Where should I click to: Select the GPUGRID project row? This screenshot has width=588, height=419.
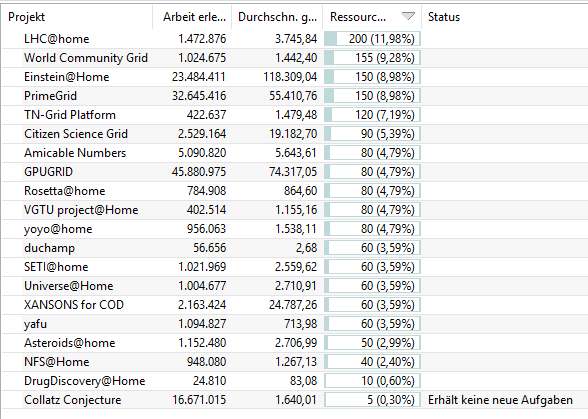[x=295, y=172]
